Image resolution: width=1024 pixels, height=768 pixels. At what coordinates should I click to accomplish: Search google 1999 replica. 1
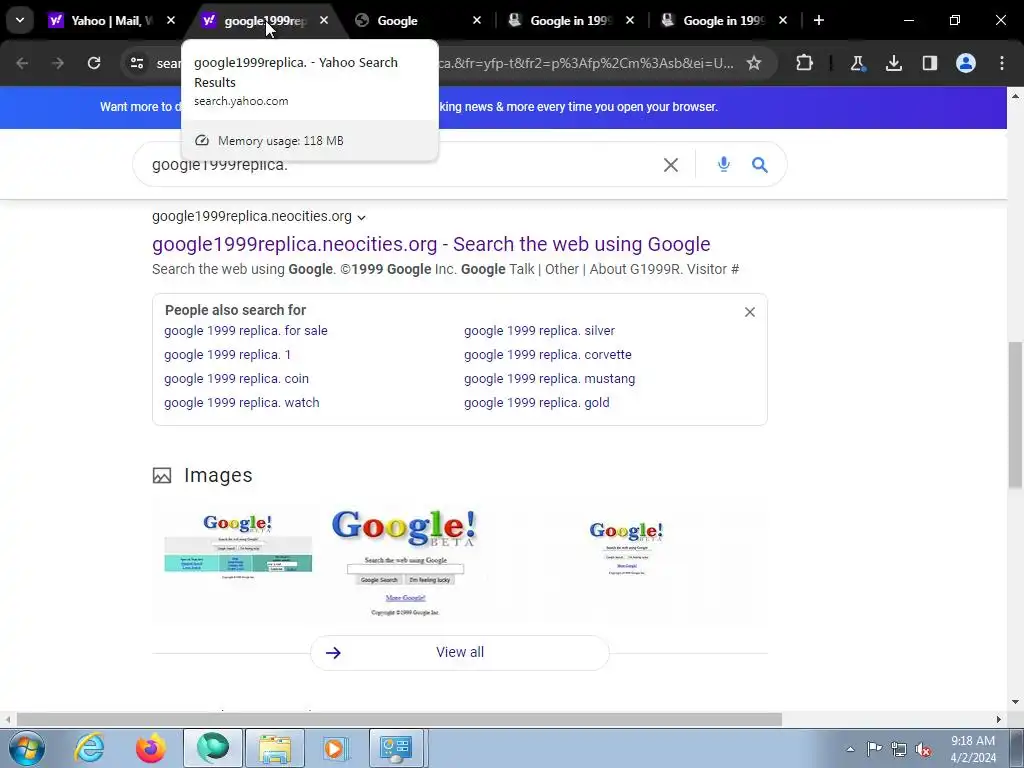[x=227, y=355]
